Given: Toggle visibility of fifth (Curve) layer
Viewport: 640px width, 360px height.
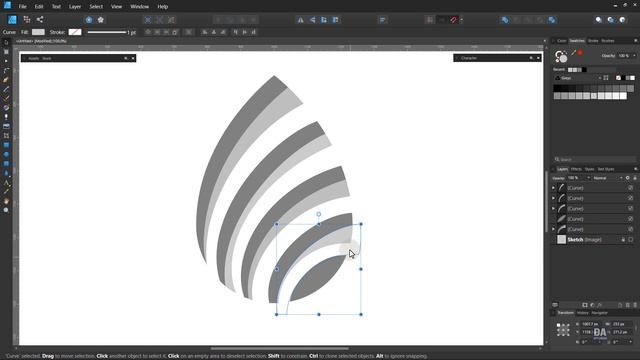Looking at the screenshot, I should tap(631, 229).
